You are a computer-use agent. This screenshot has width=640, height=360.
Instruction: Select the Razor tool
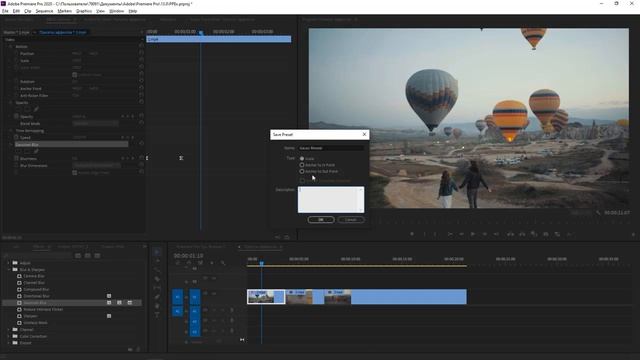157,279
